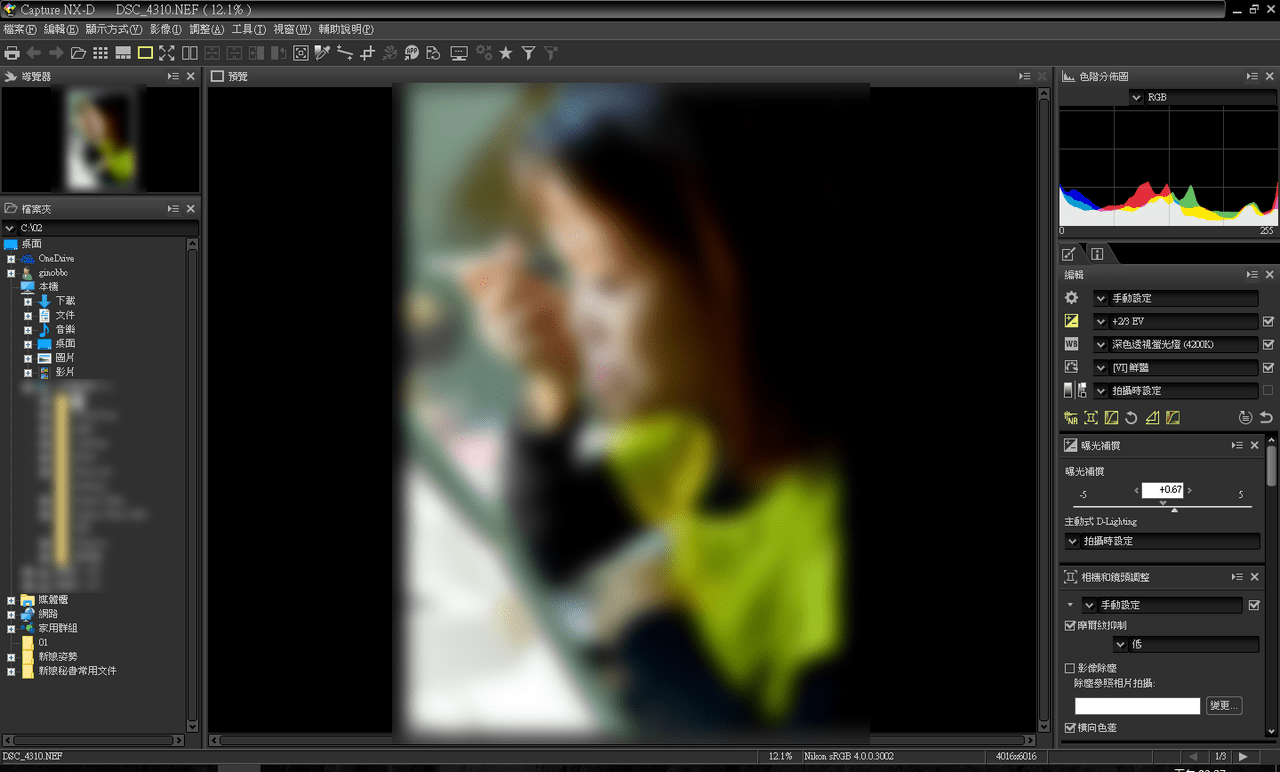The image size is (1280, 772).
Task: Select the photo thumbnail in the Navigator panel
Action: [98, 138]
